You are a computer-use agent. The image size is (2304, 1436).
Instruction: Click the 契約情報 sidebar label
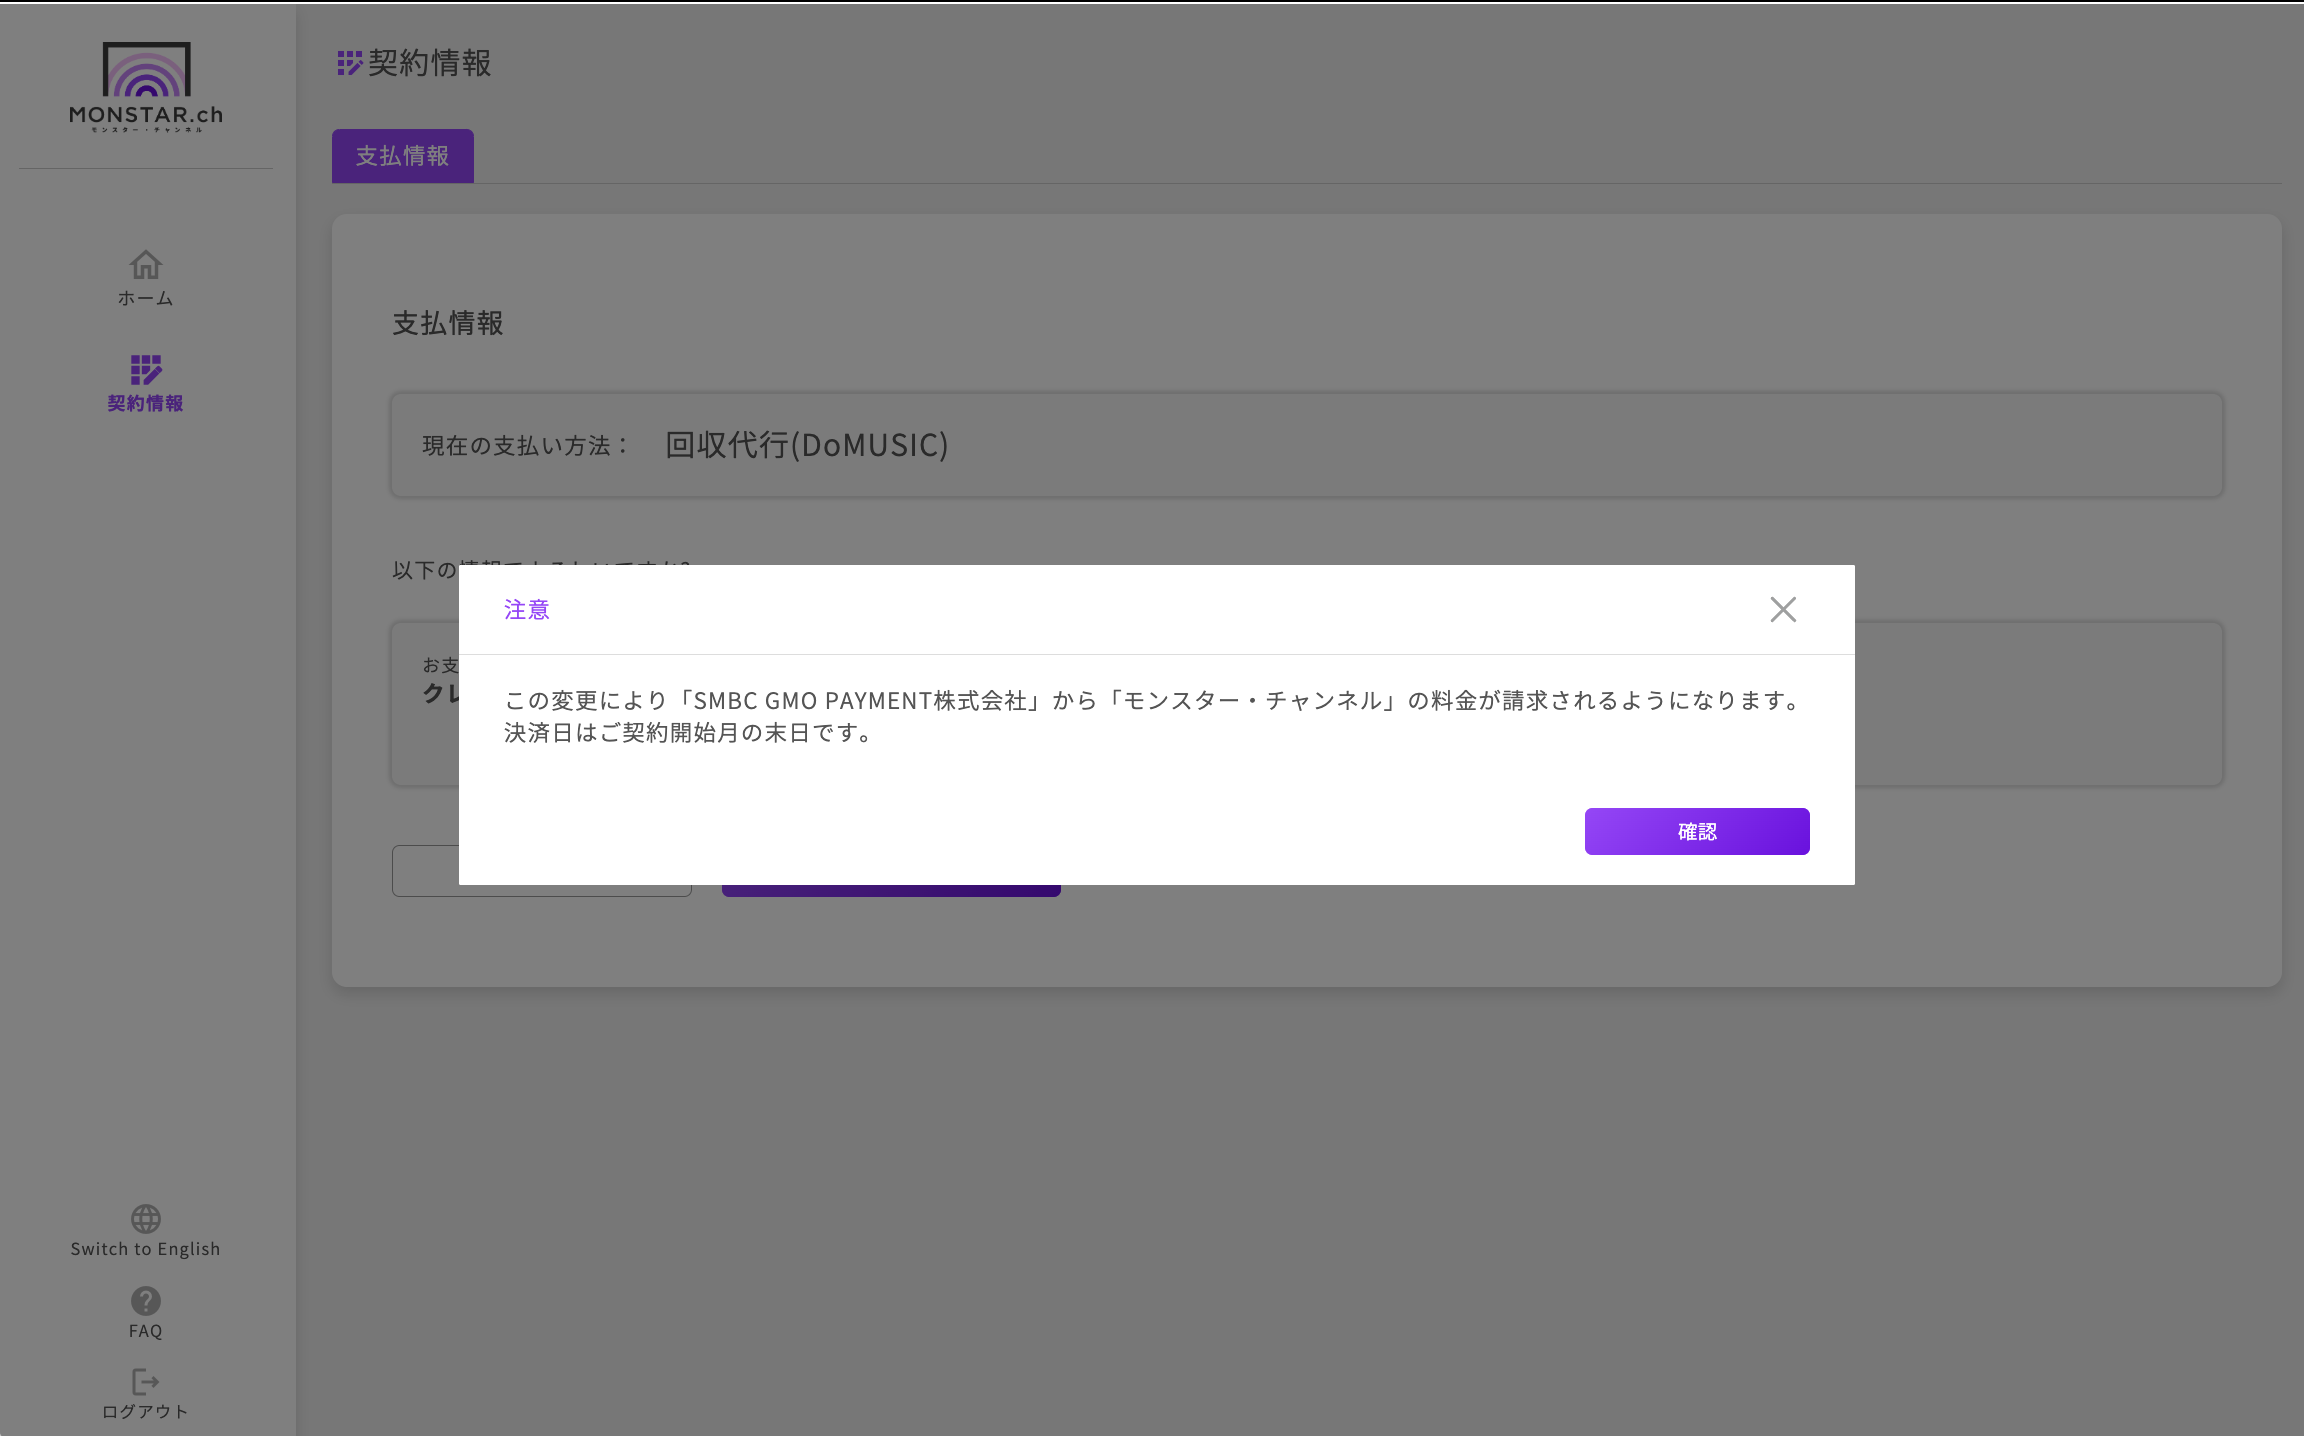click(146, 403)
